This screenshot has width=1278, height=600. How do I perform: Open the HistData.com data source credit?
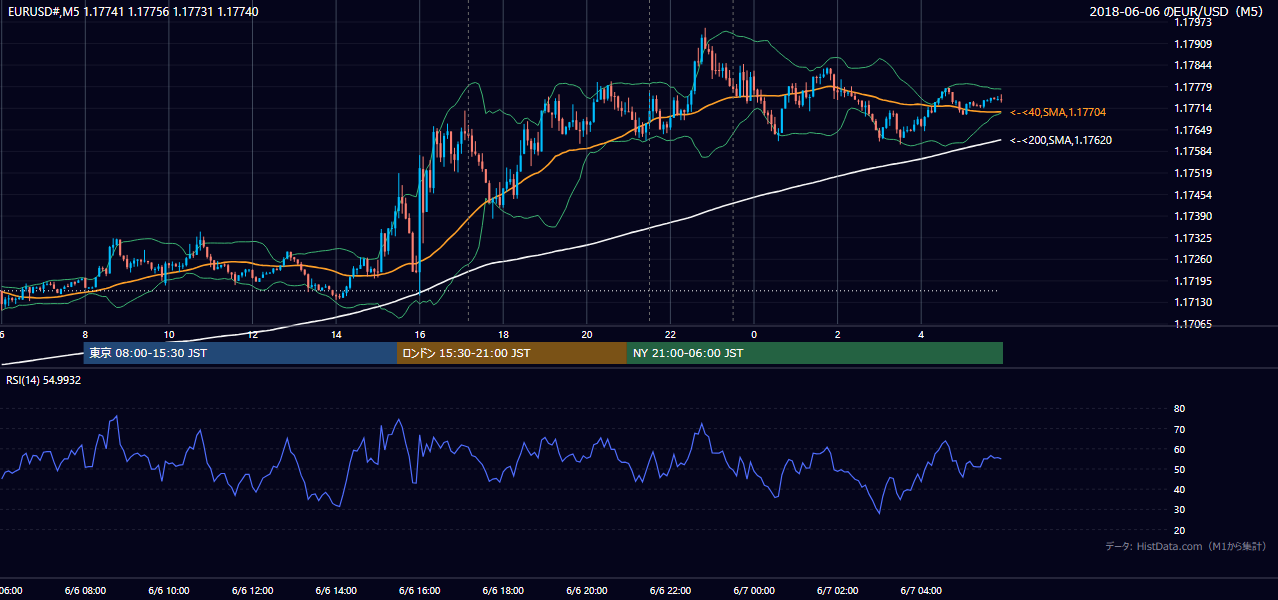(x=1185, y=547)
